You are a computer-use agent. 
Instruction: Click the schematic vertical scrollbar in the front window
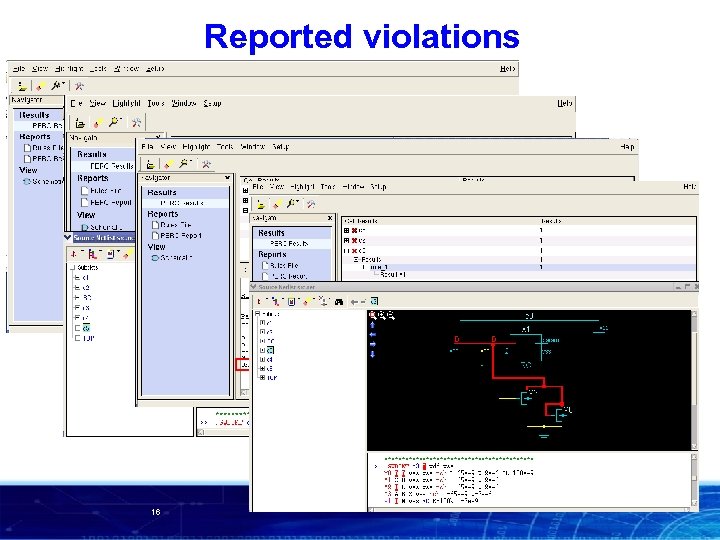[694, 380]
